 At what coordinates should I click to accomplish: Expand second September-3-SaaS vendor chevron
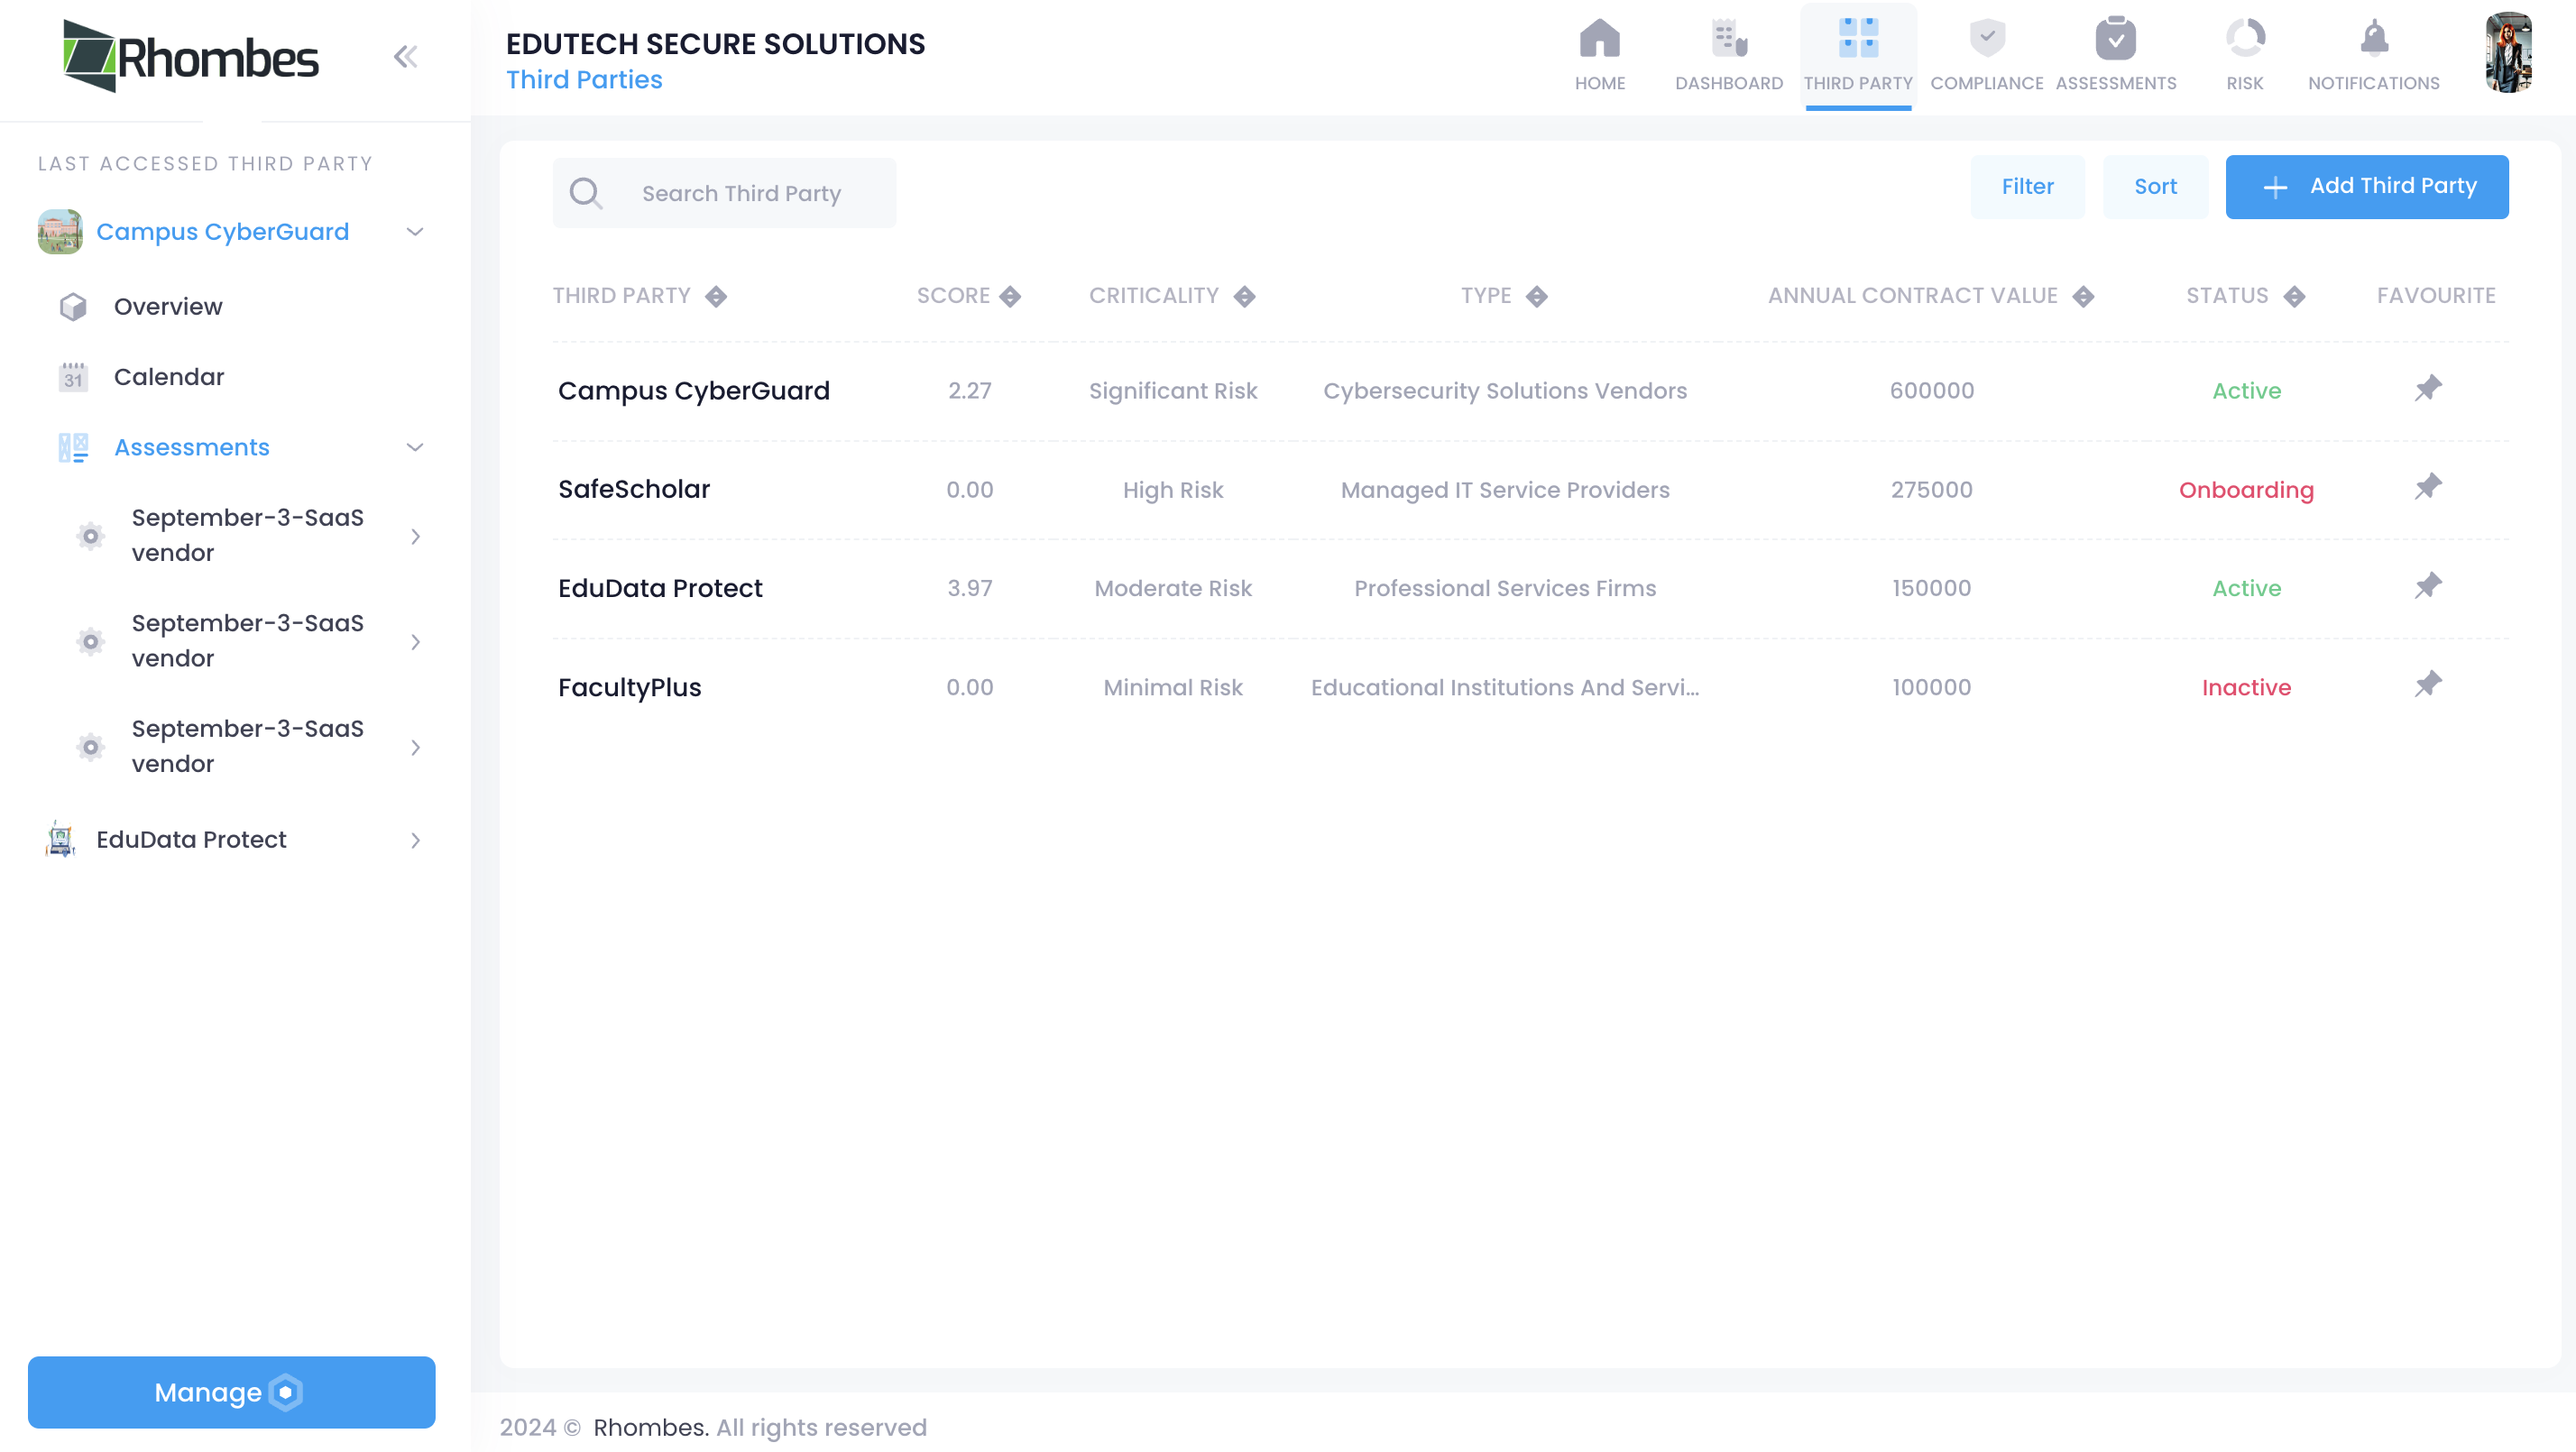point(415,642)
